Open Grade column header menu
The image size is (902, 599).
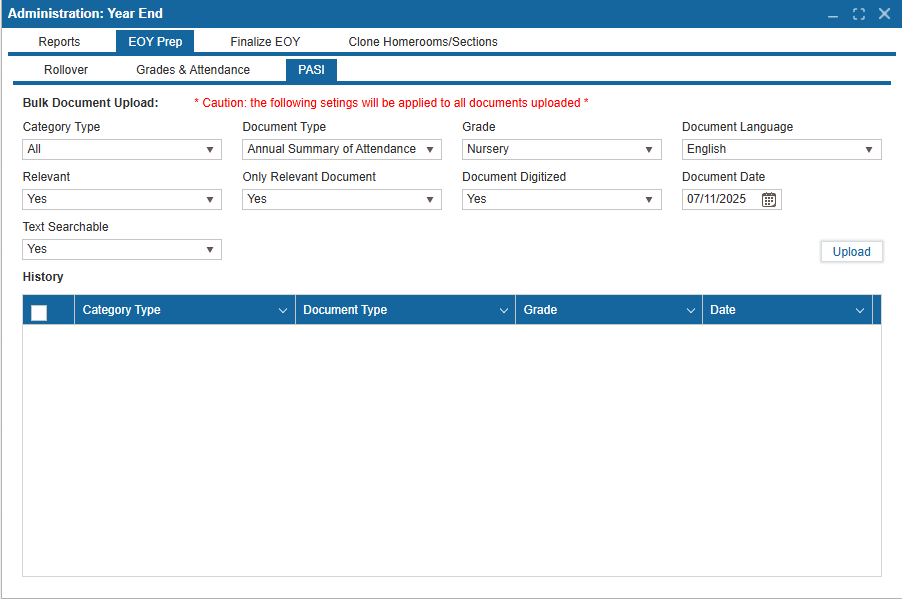point(690,311)
